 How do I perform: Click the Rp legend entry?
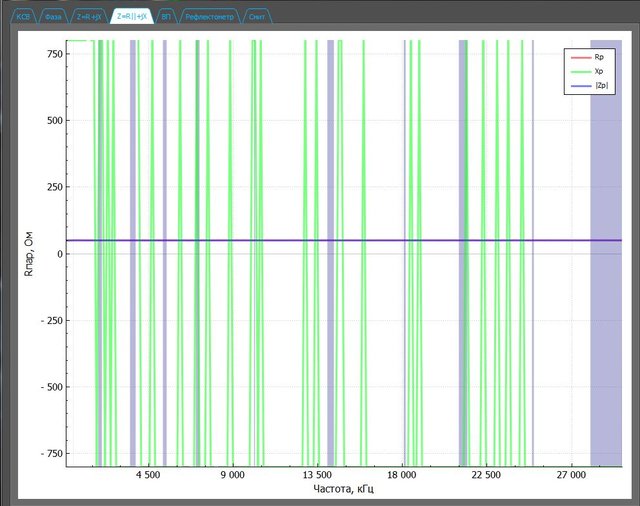(x=598, y=59)
